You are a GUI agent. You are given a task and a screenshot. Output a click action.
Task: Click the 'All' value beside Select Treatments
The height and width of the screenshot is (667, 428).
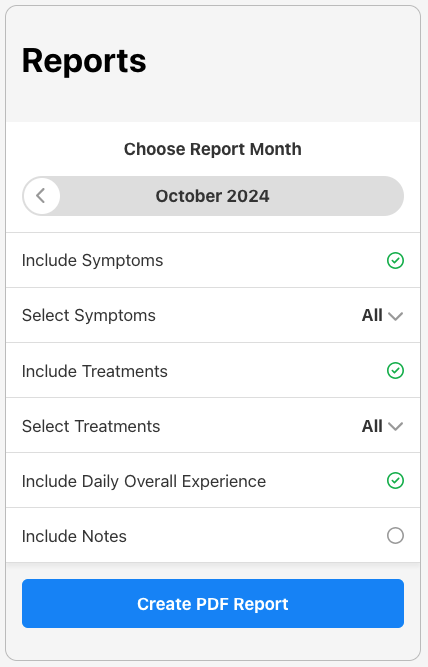[x=372, y=426]
